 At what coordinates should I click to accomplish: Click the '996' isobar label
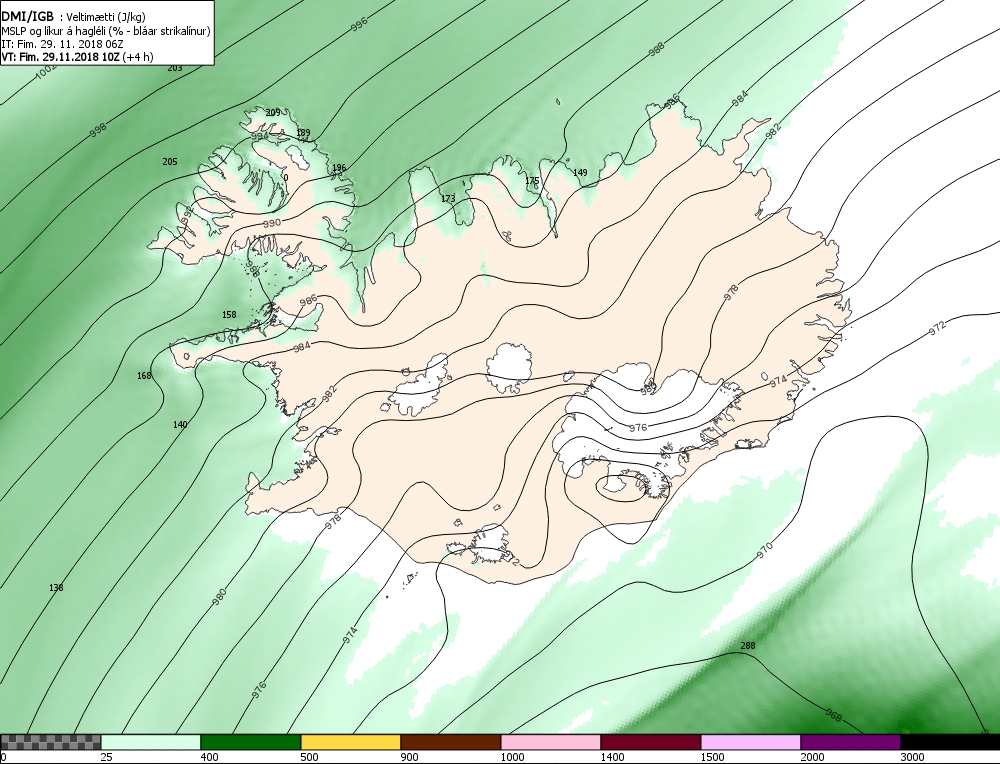point(360,24)
